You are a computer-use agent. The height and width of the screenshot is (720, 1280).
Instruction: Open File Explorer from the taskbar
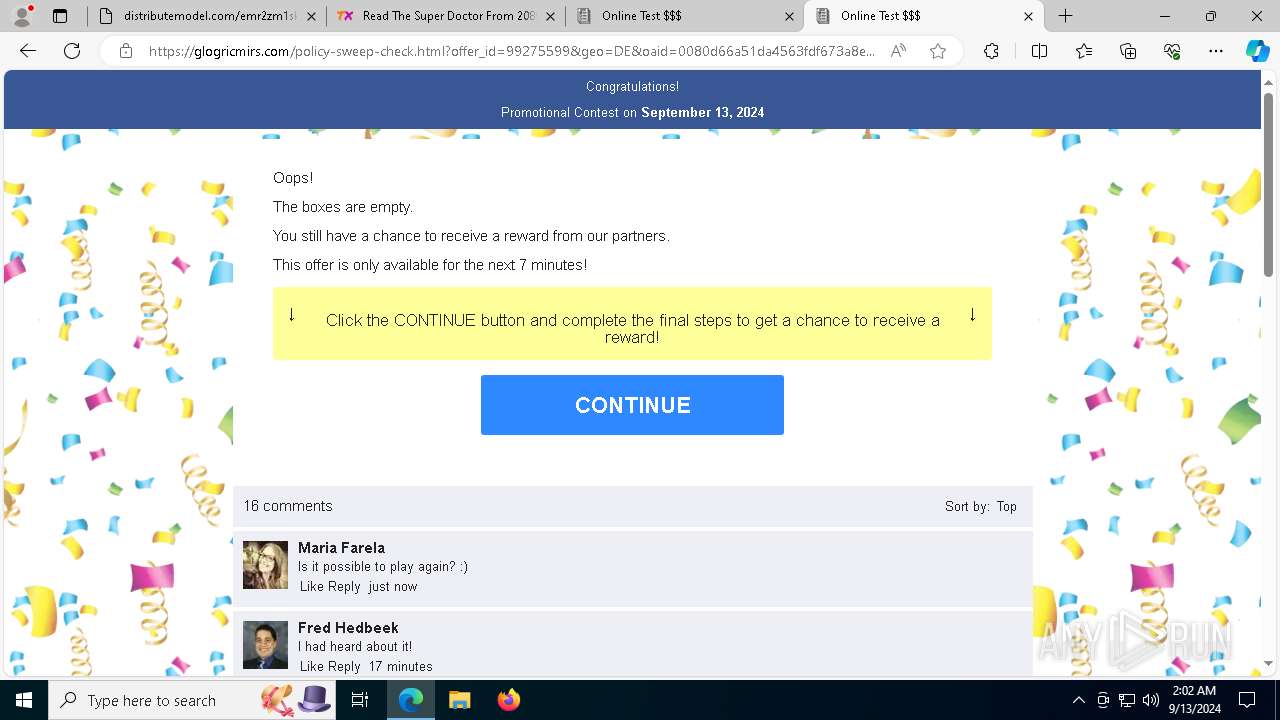(459, 700)
